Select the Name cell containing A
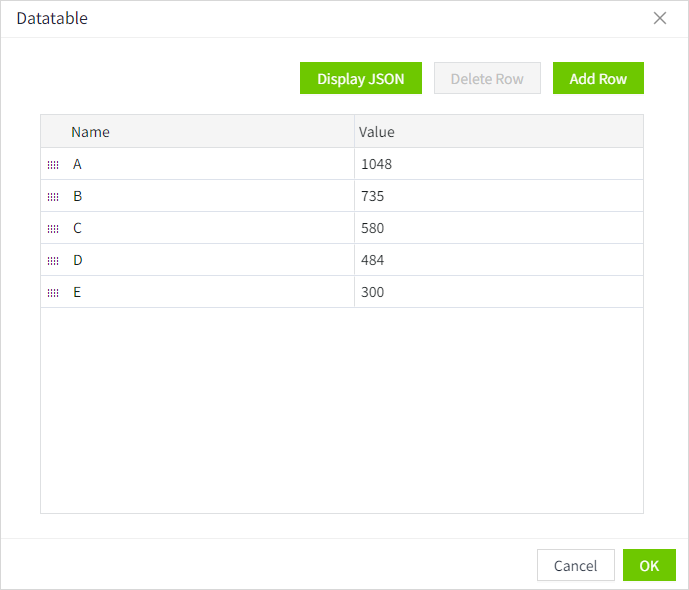The width and height of the screenshot is (689, 590). tap(200, 164)
